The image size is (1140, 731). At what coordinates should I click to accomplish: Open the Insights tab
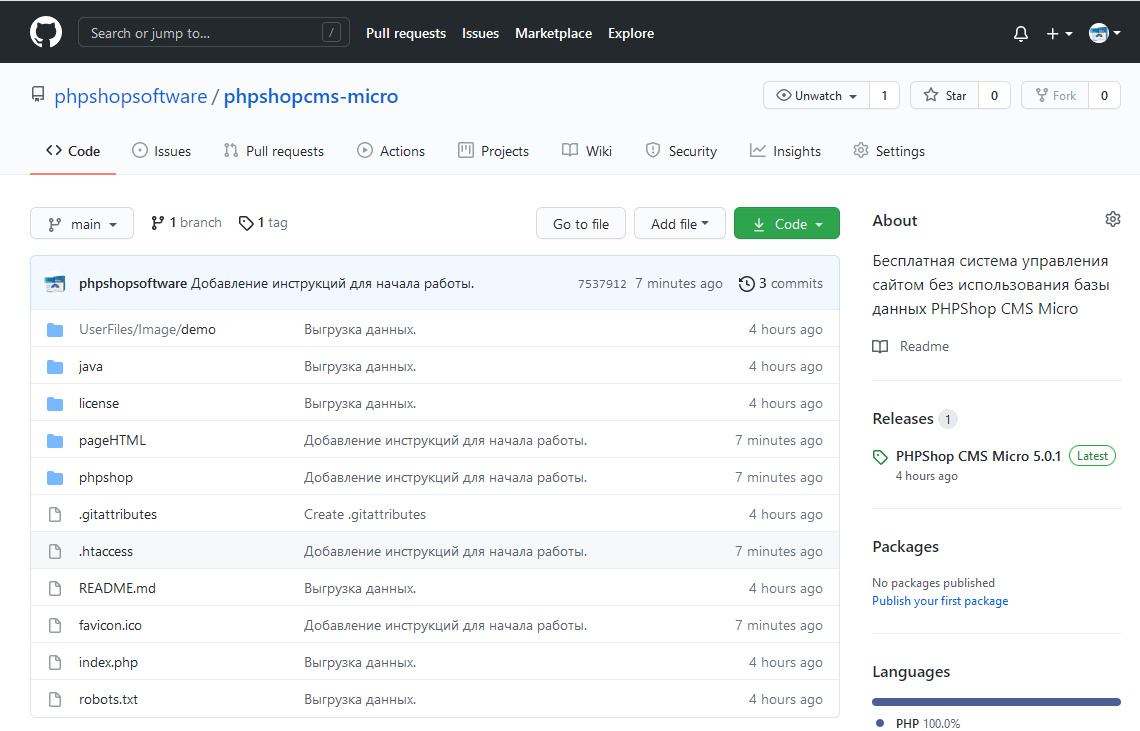tap(785, 151)
